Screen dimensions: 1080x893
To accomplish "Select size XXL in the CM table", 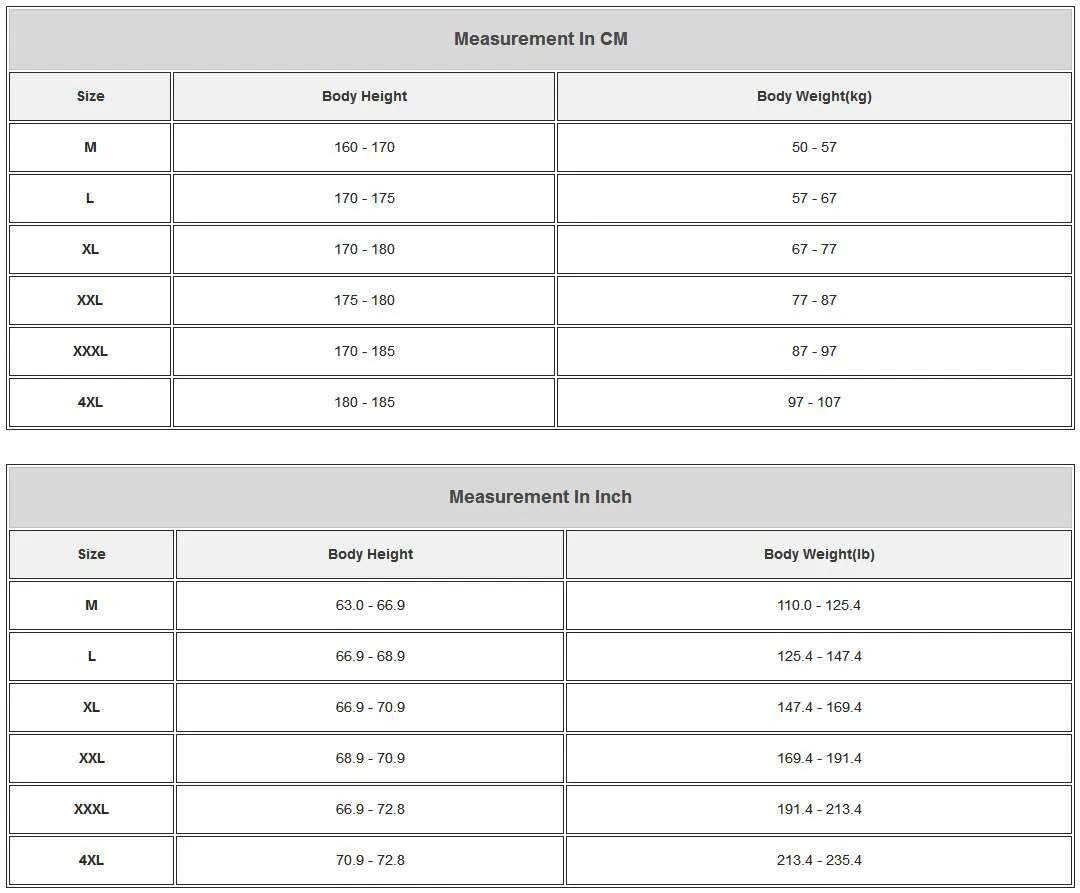I will [x=90, y=300].
